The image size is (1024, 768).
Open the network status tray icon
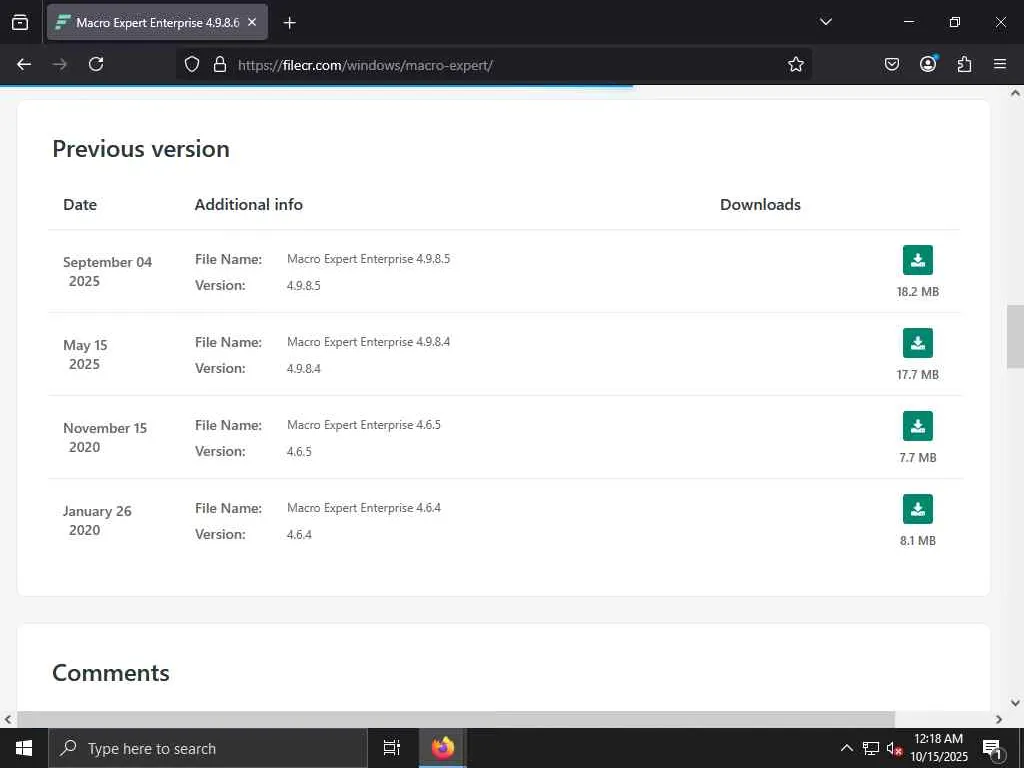871,748
